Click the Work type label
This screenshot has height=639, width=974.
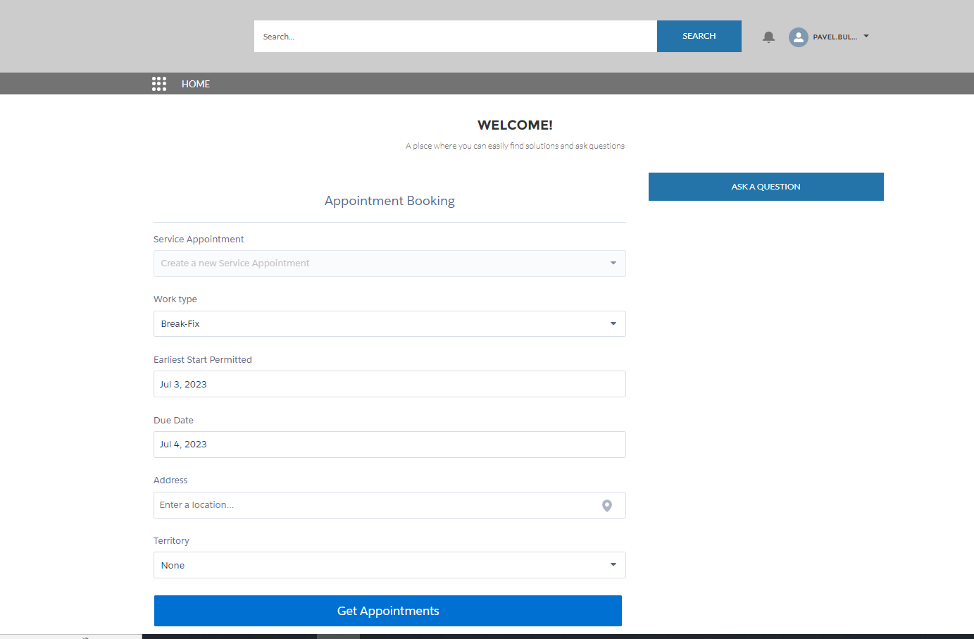point(175,299)
